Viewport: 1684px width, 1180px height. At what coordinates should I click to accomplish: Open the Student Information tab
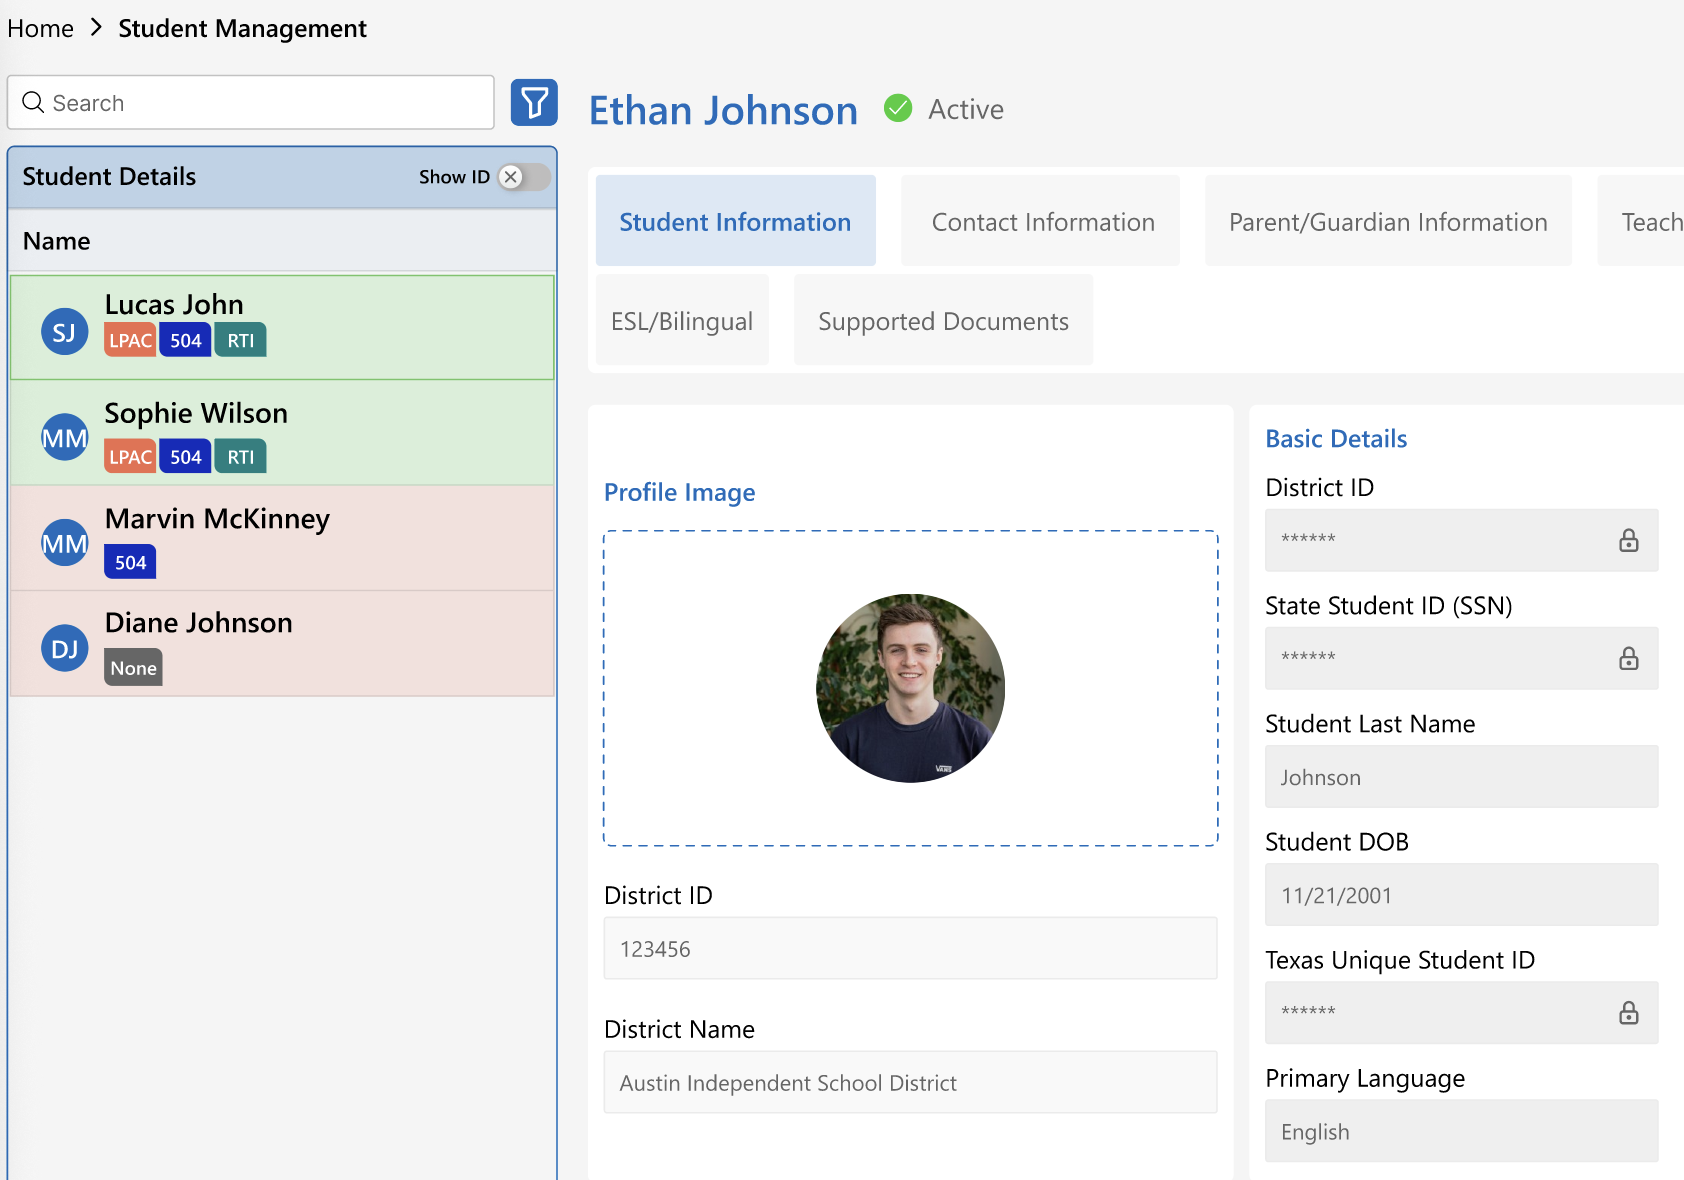point(735,221)
